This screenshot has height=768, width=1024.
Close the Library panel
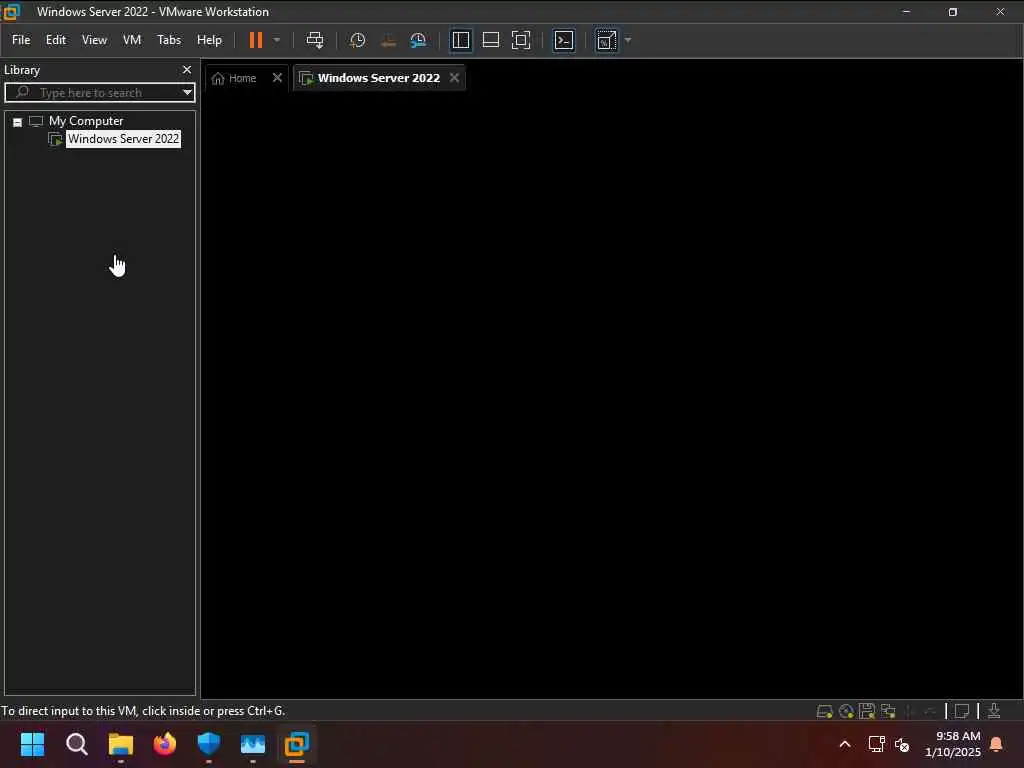coord(187,69)
